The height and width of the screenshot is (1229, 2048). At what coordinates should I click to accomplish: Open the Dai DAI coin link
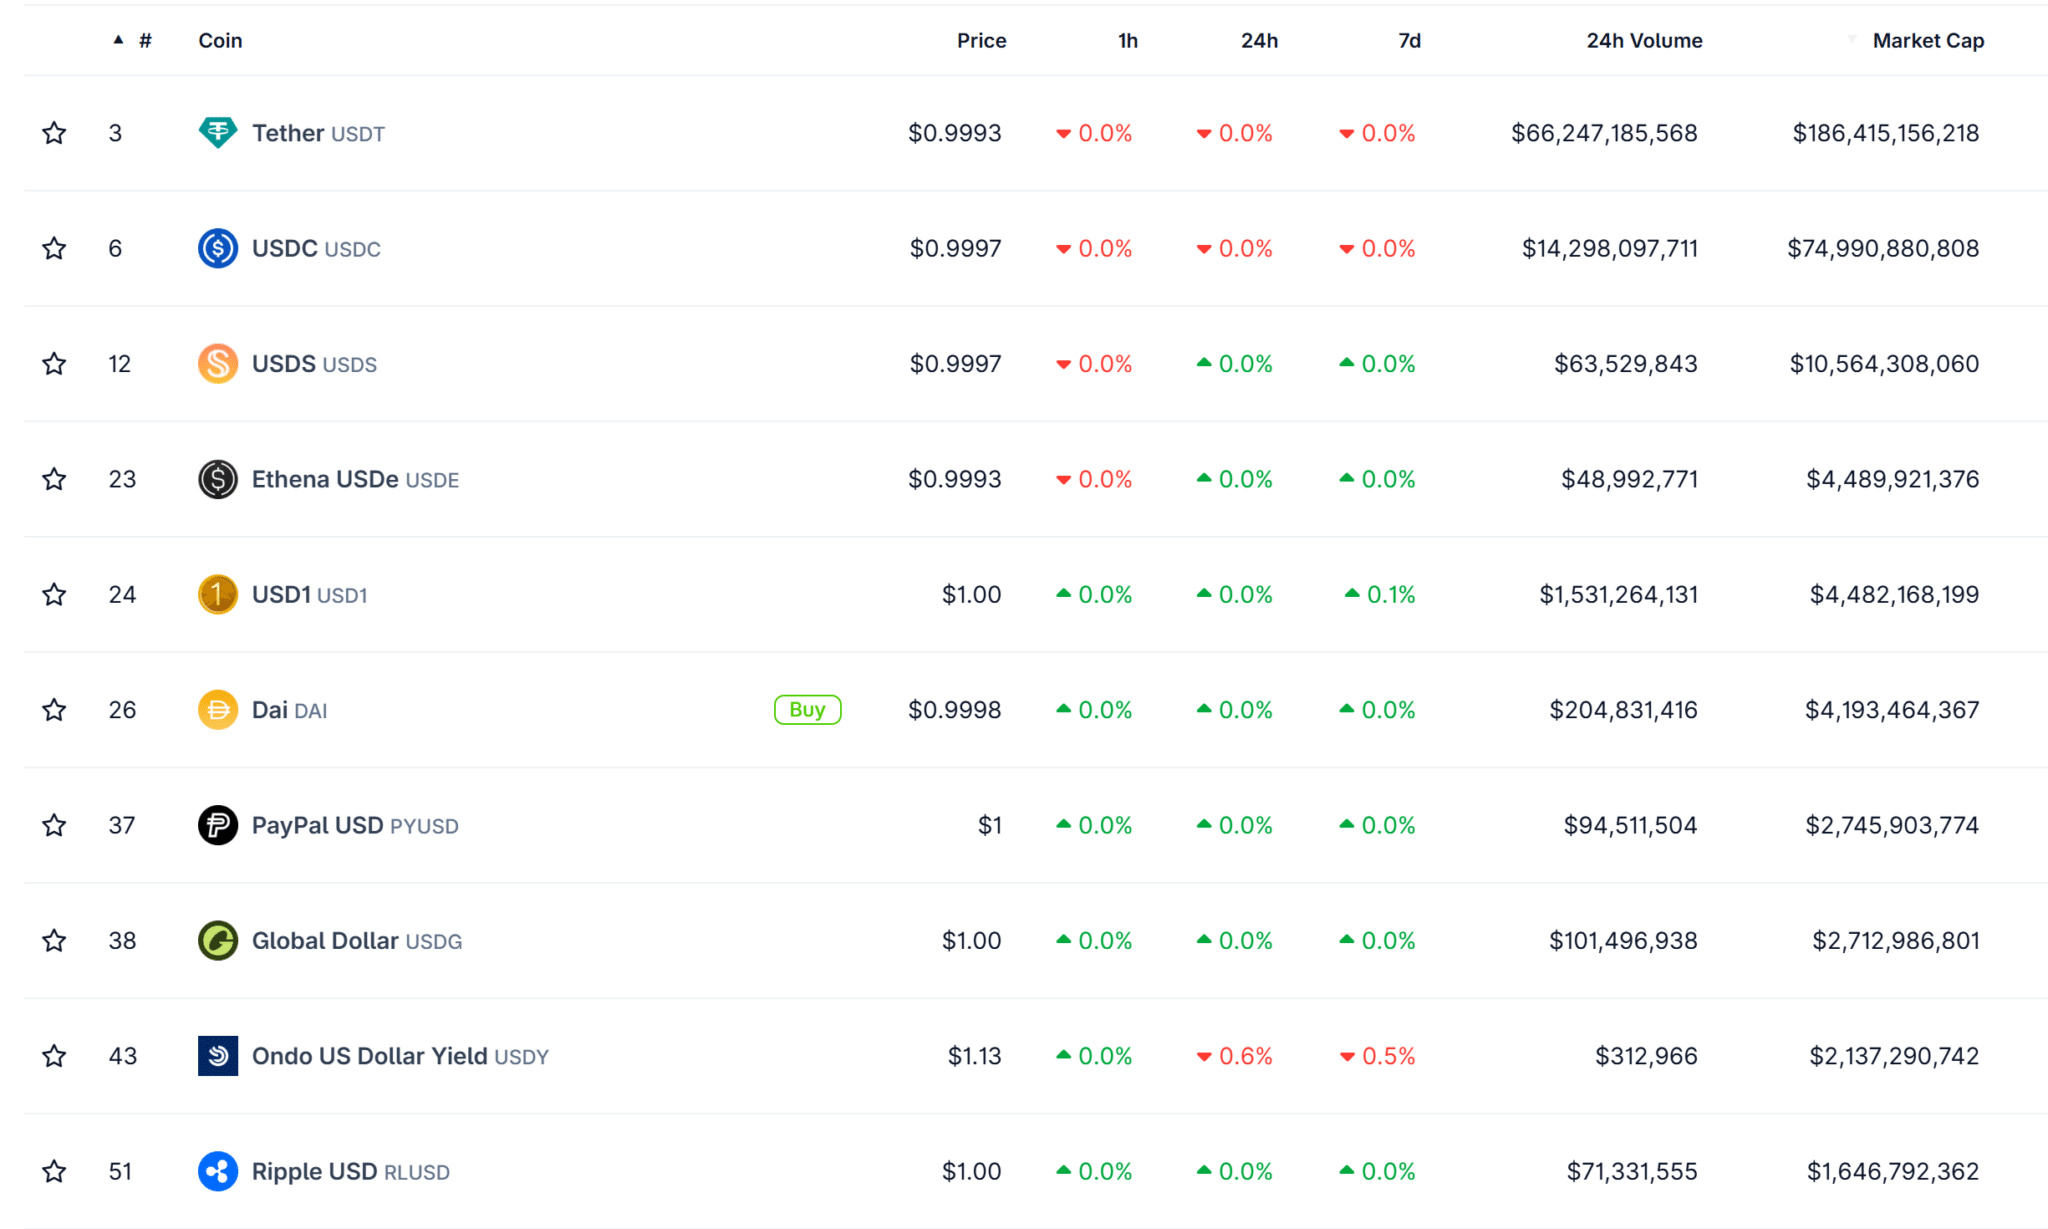289,710
